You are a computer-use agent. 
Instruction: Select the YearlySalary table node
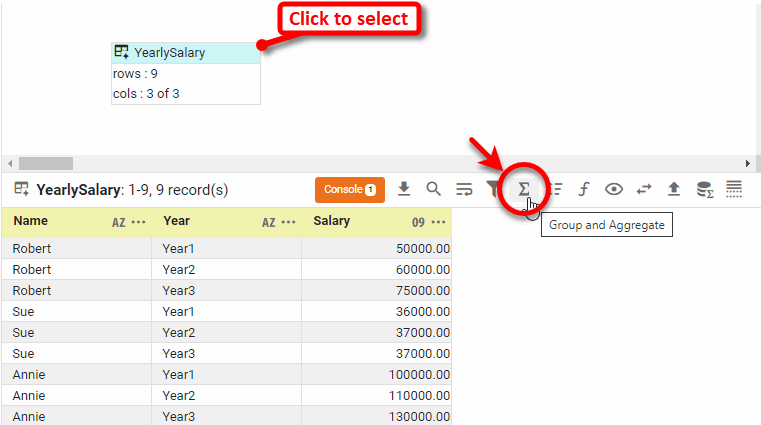tap(185, 52)
